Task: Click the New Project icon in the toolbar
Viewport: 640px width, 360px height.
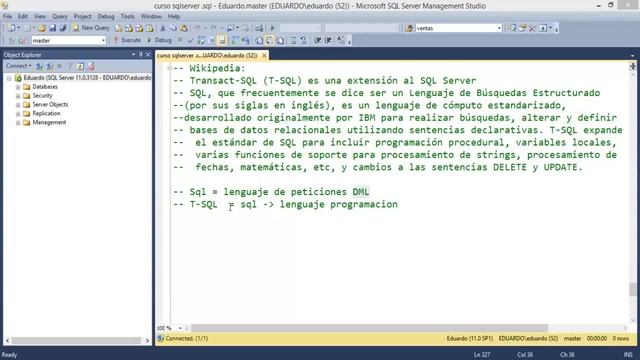Action: tap(11, 28)
